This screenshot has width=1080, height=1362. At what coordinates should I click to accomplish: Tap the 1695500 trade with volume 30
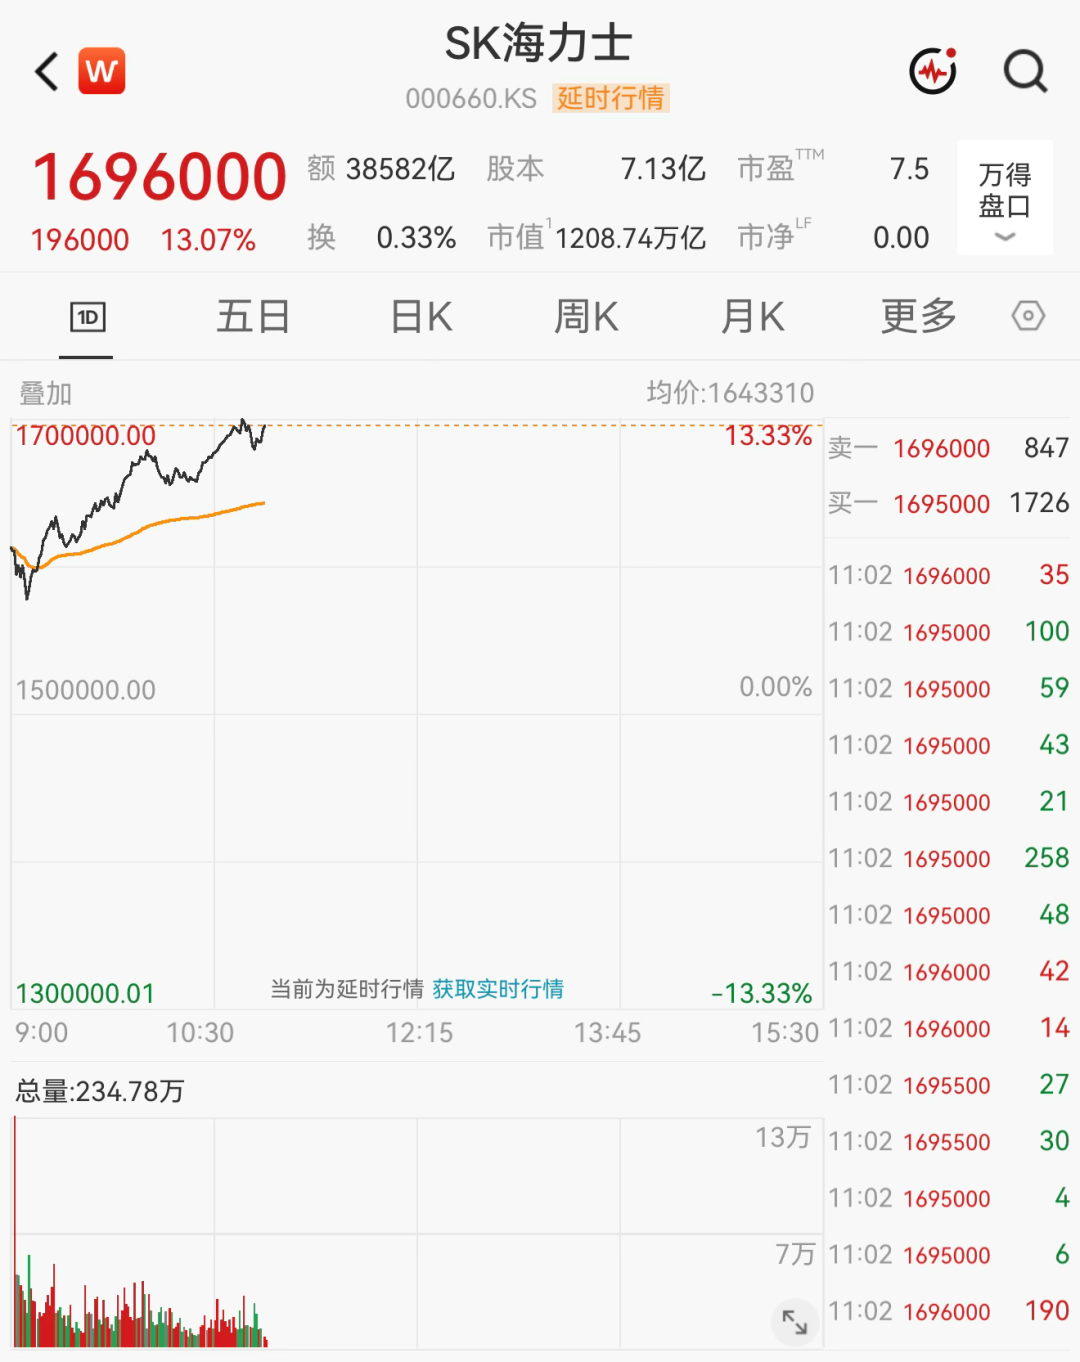point(949,1141)
